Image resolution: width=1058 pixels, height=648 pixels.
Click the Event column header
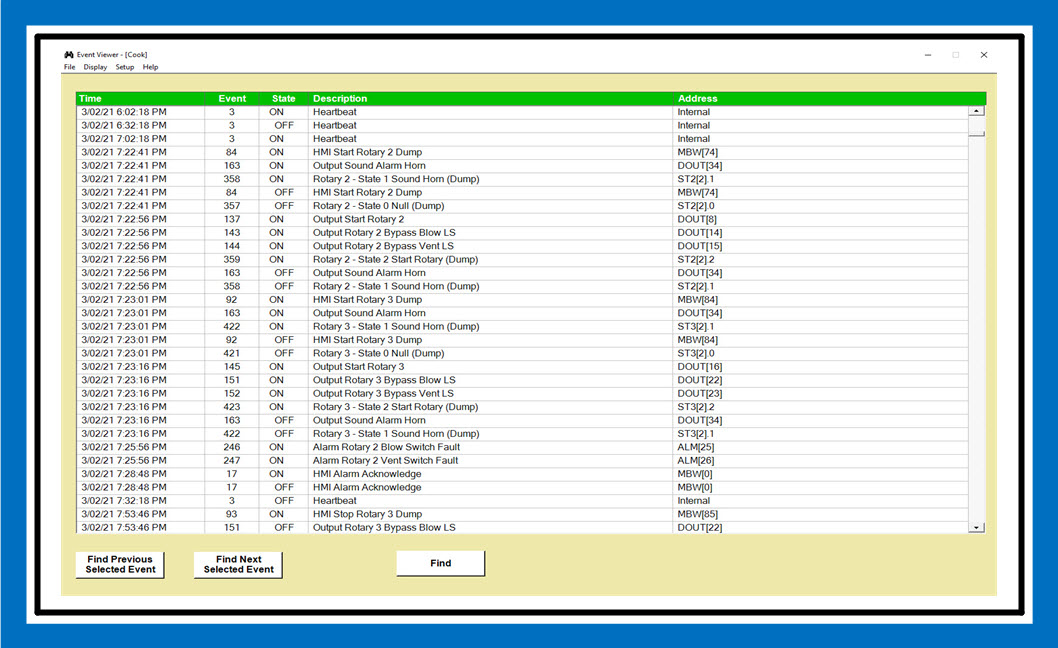232,99
